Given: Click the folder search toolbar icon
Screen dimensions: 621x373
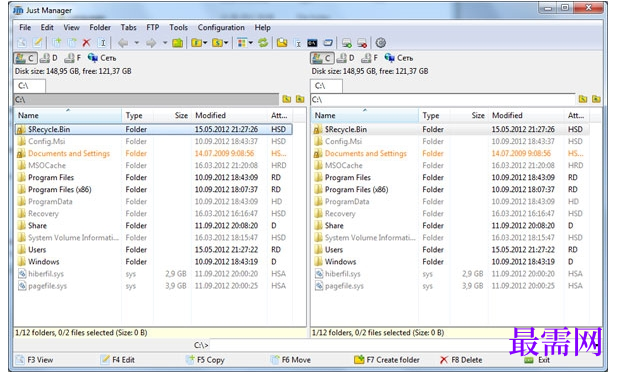Looking at the screenshot, I should [x=282, y=43].
